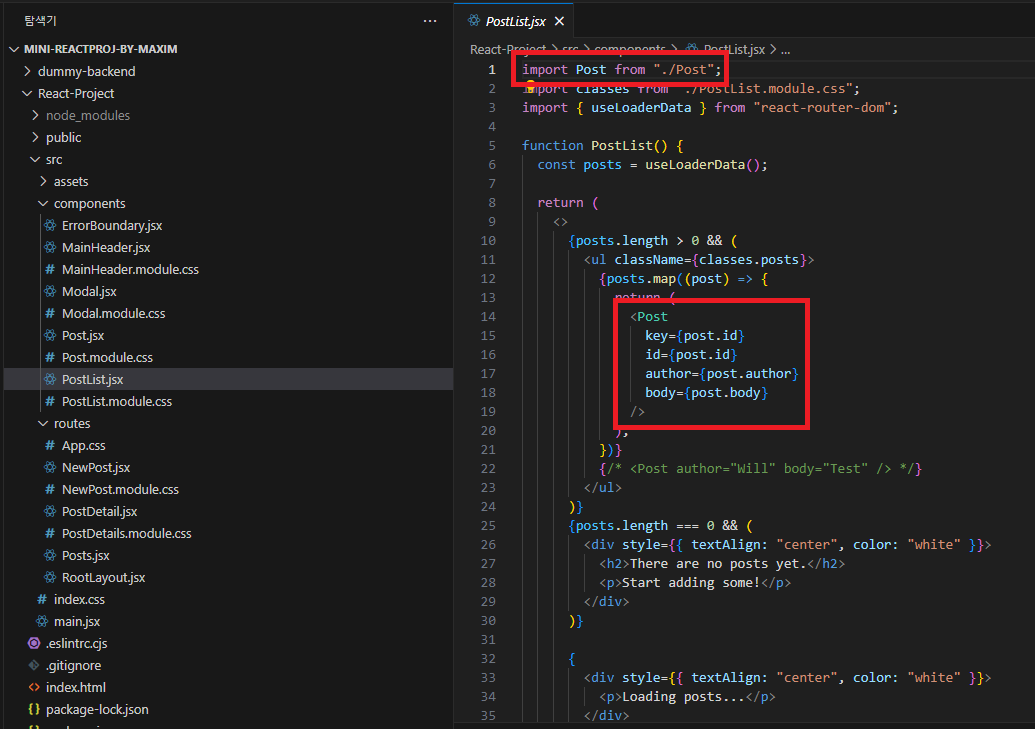Open PostList.module.css file

(117, 401)
